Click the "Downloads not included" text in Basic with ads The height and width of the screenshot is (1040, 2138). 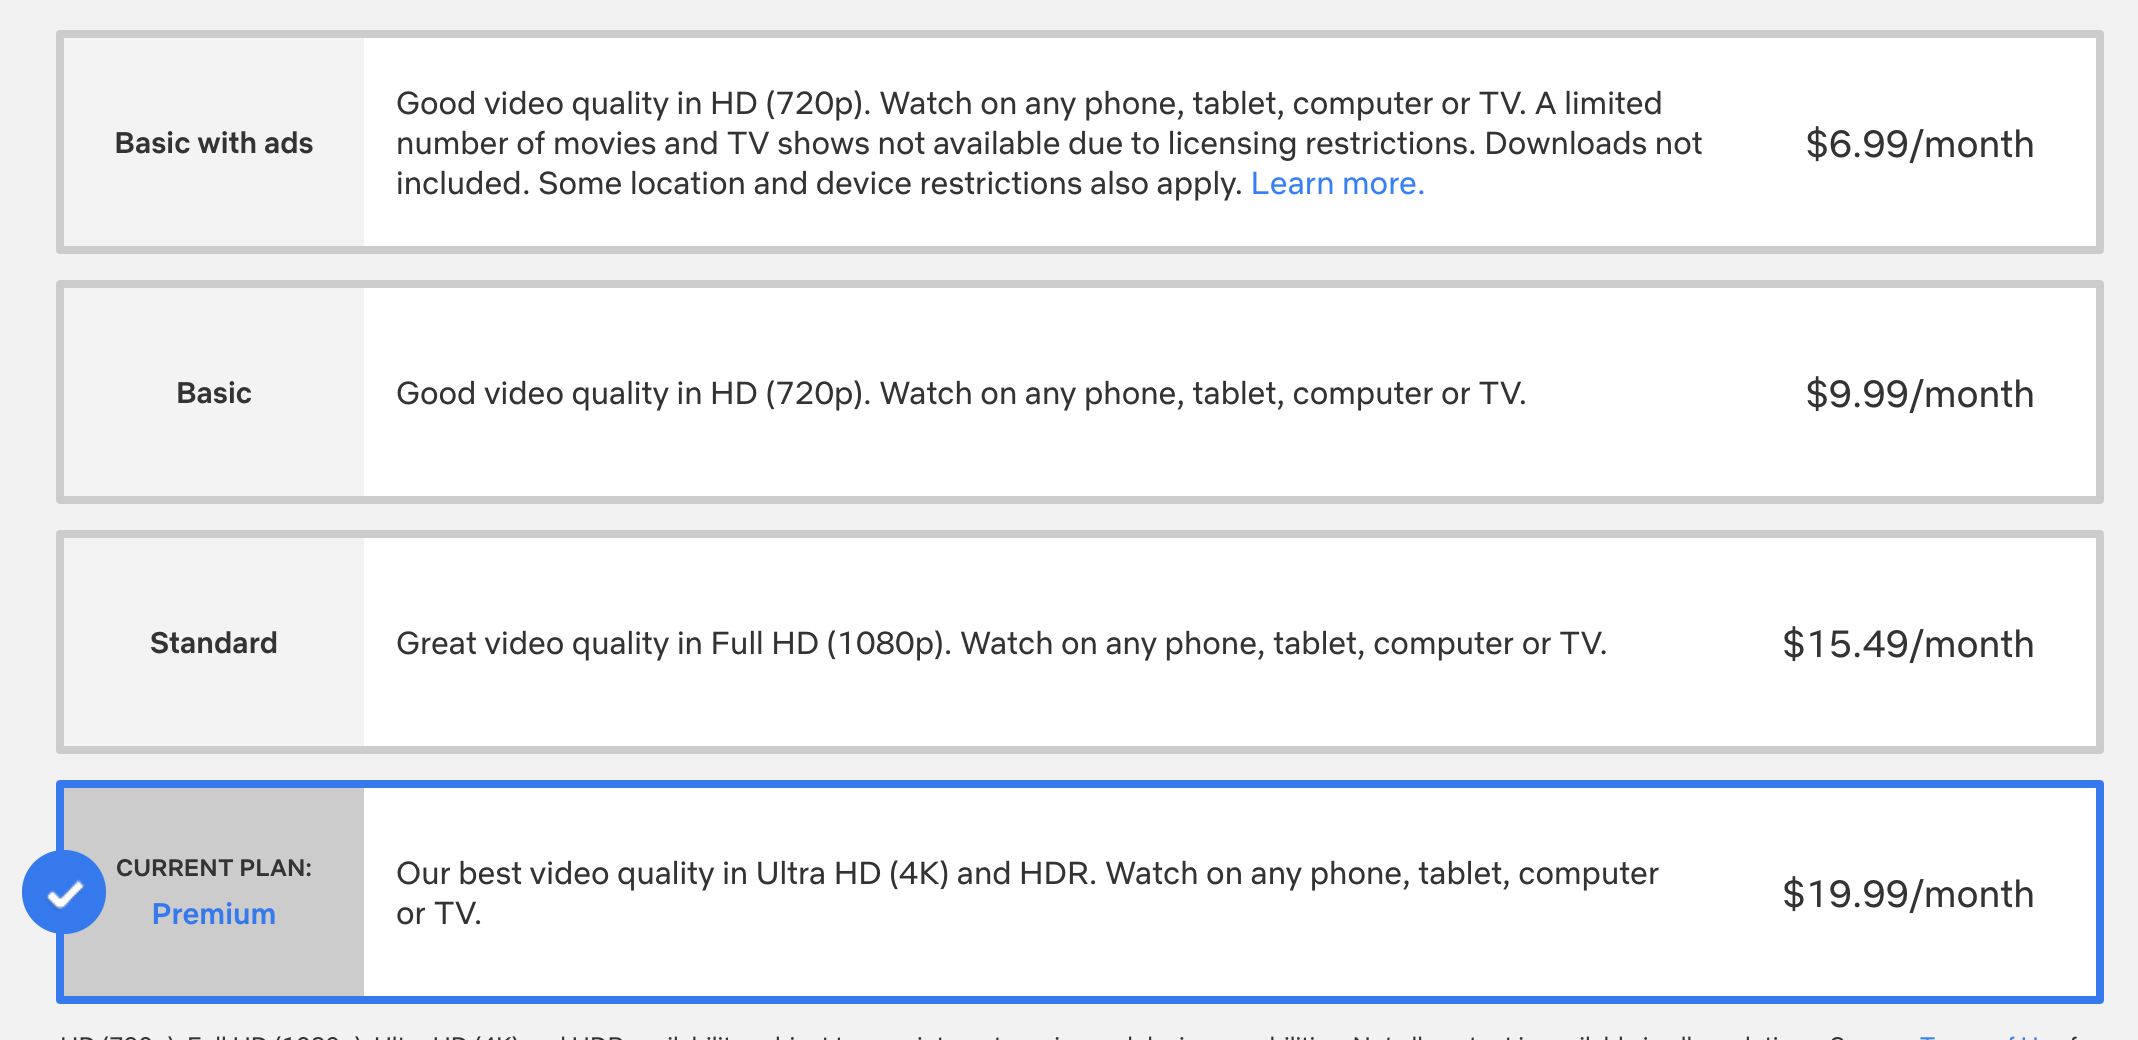click(1049, 163)
